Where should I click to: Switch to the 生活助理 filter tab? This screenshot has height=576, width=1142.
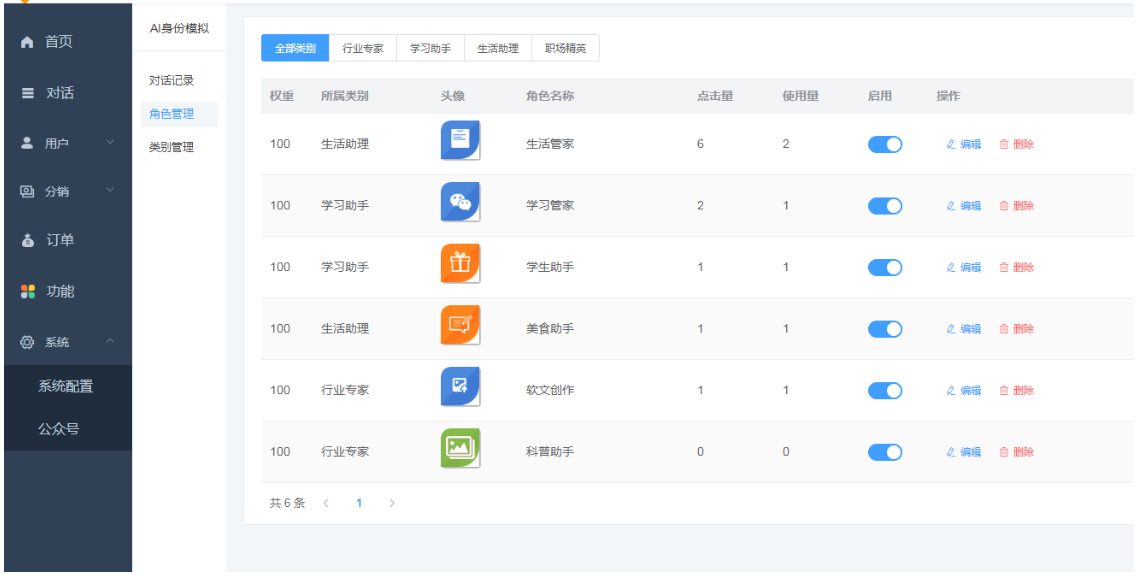(x=498, y=48)
